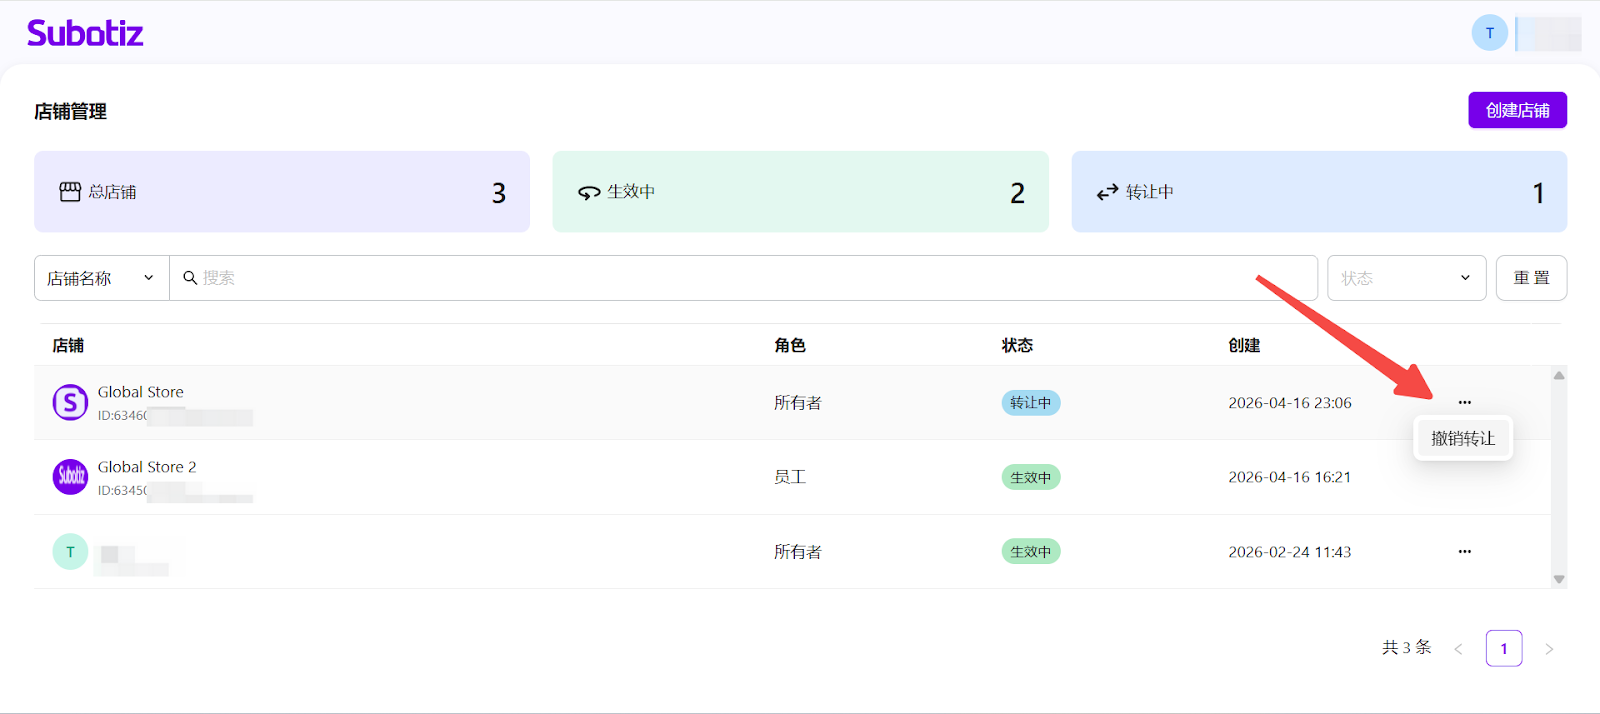Click the Global Store 2 avatar icon
This screenshot has height=714, width=1600.
point(70,477)
